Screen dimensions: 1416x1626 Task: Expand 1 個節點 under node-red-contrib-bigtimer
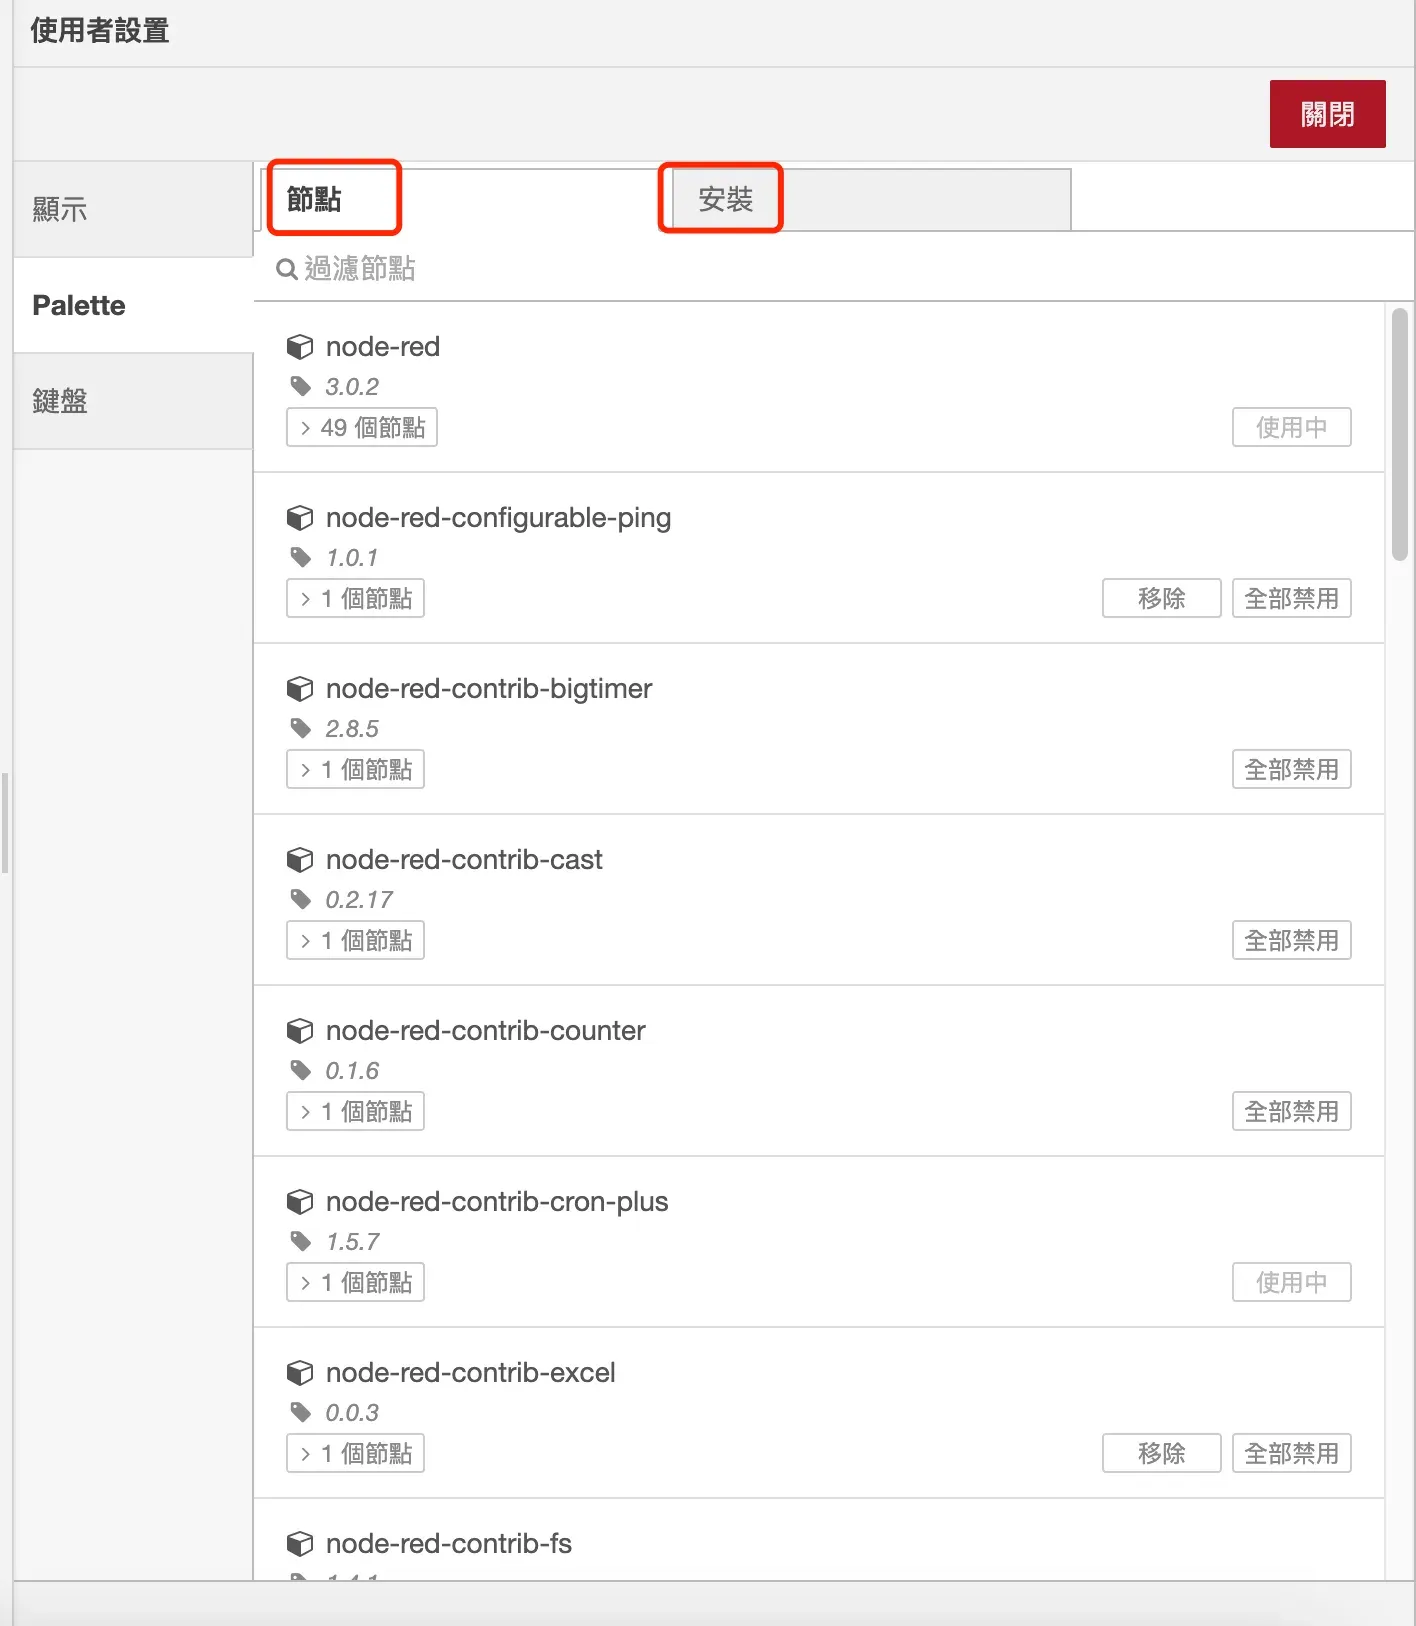pyautogui.click(x=355, y=769)
